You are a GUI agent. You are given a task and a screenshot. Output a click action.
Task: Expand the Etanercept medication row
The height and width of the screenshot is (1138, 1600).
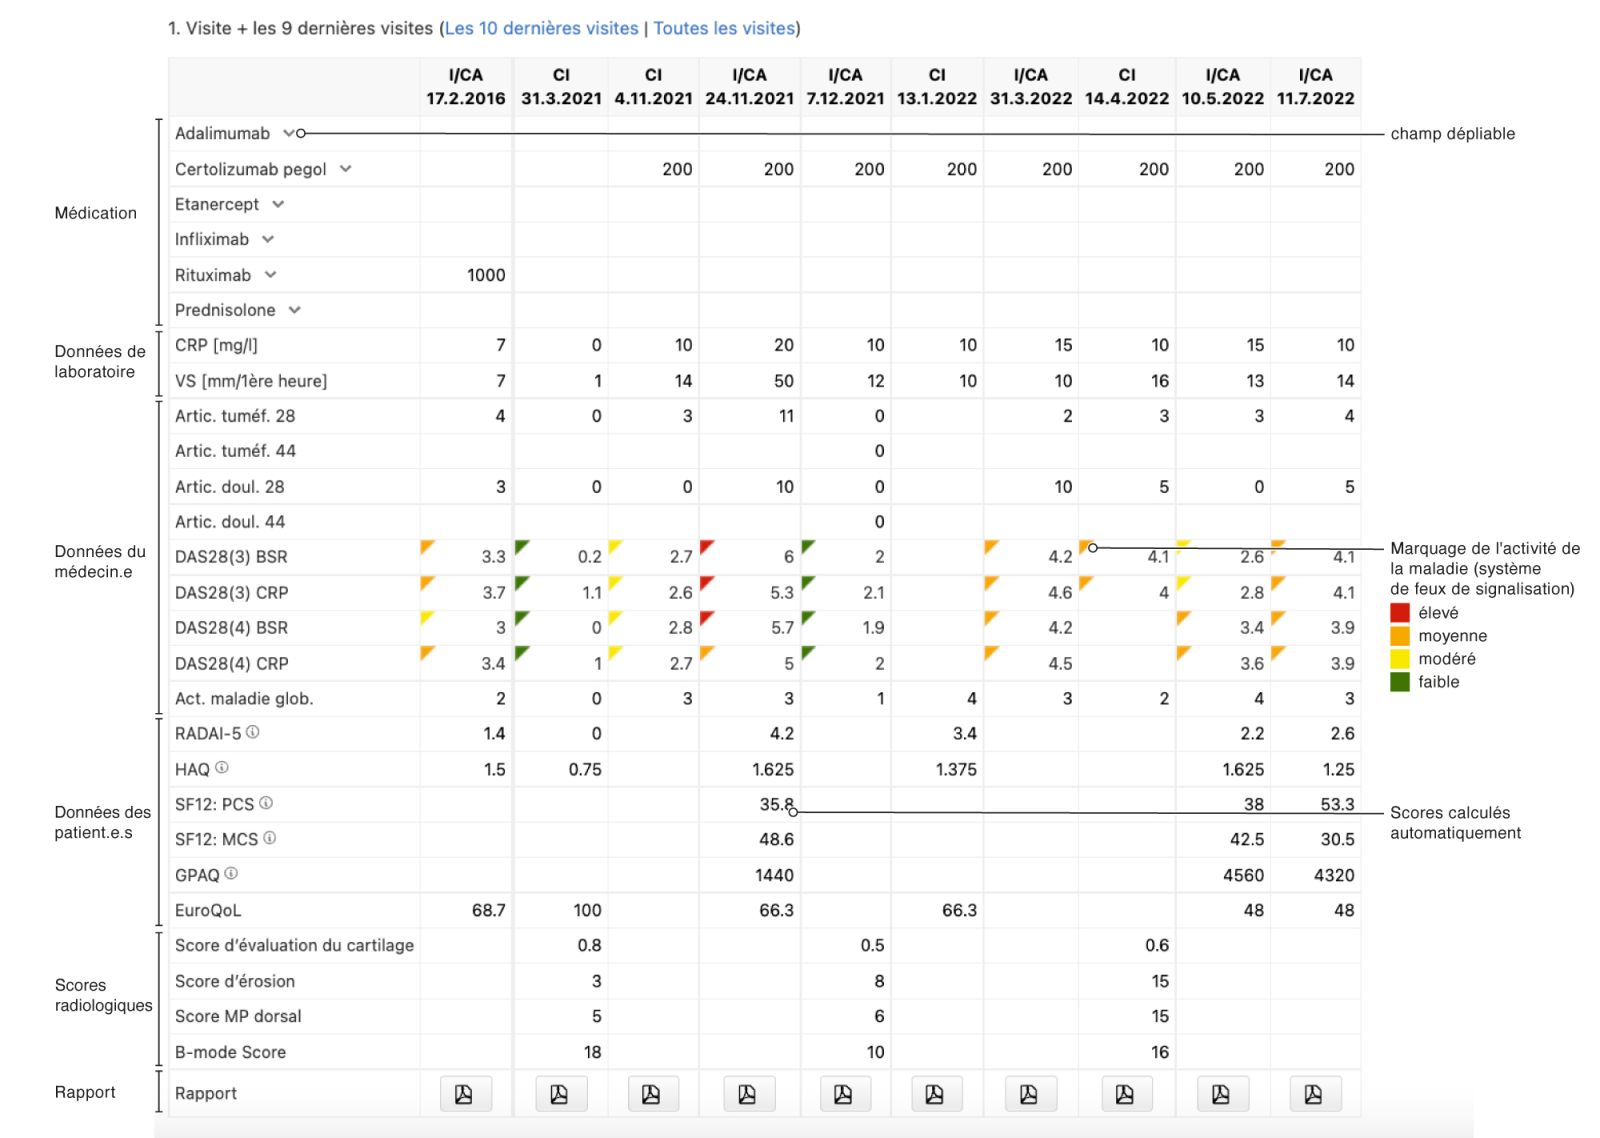pos(278,204)
